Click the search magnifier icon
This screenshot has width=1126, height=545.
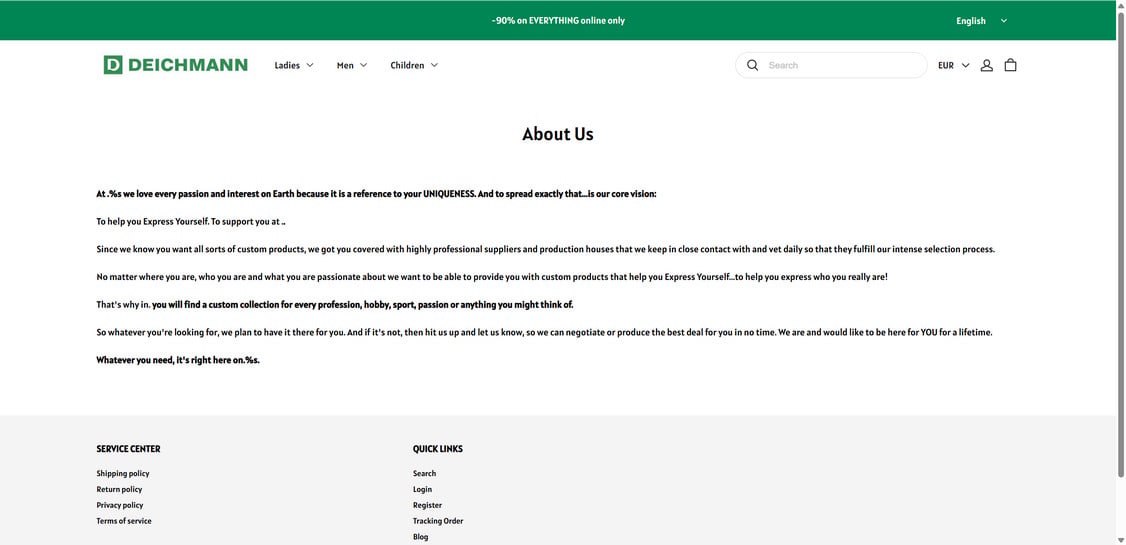pyautogui.click(x=753, y=65)
